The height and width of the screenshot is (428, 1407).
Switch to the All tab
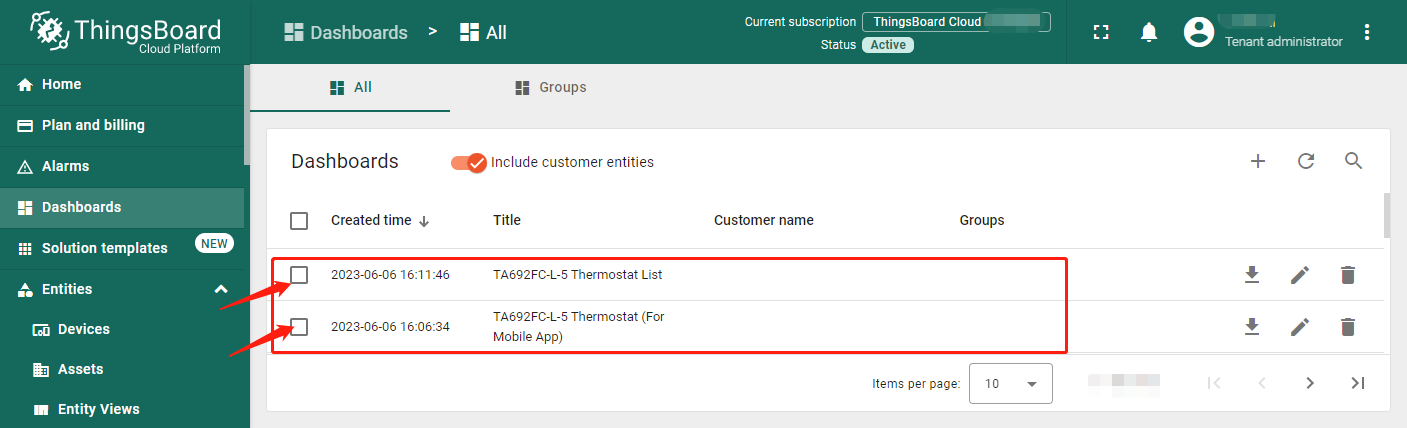[x=350, y=87]
